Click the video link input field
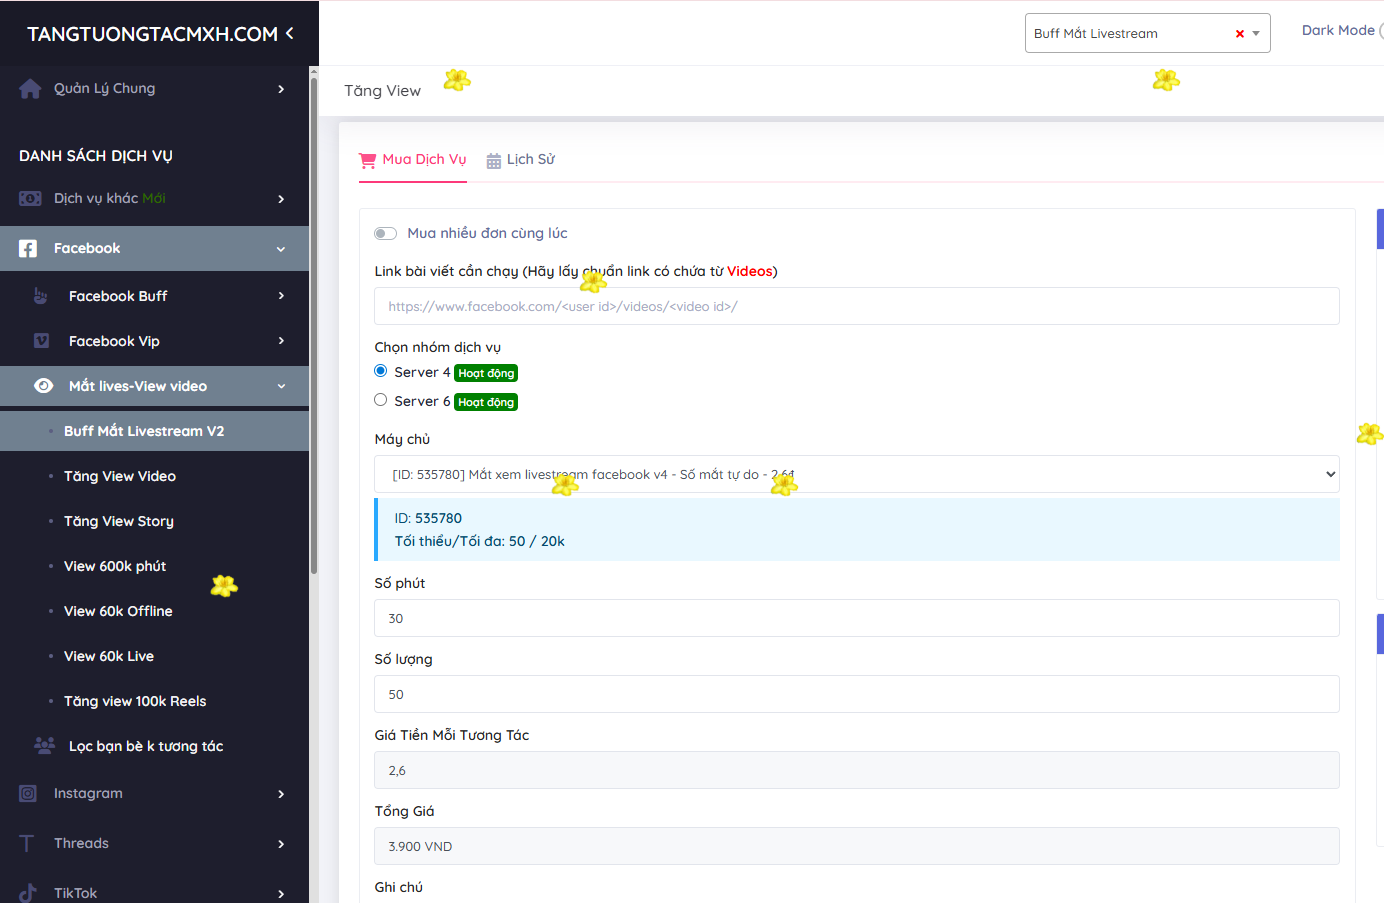Image resolution: width=1384 pixels, height=903 pixels. pos(856,306)
